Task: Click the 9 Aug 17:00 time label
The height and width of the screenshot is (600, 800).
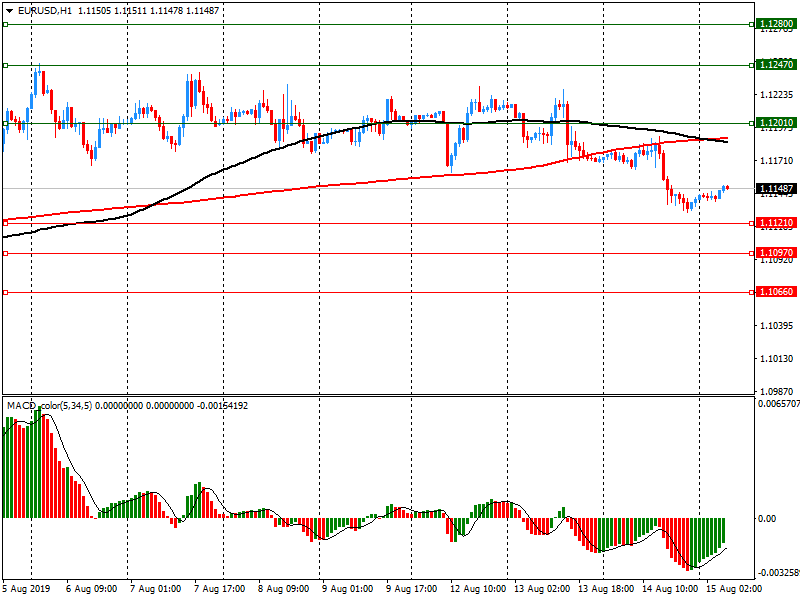Action: coord(411,589)
